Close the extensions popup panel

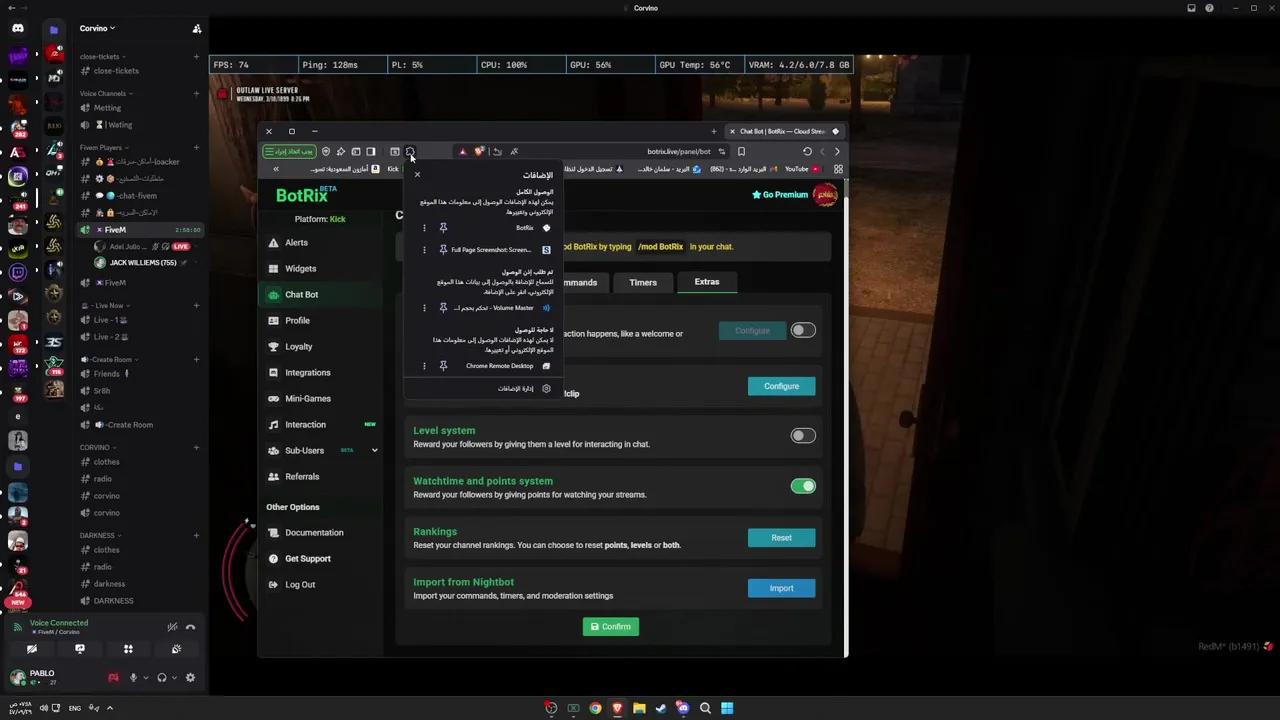click(417, 175)
